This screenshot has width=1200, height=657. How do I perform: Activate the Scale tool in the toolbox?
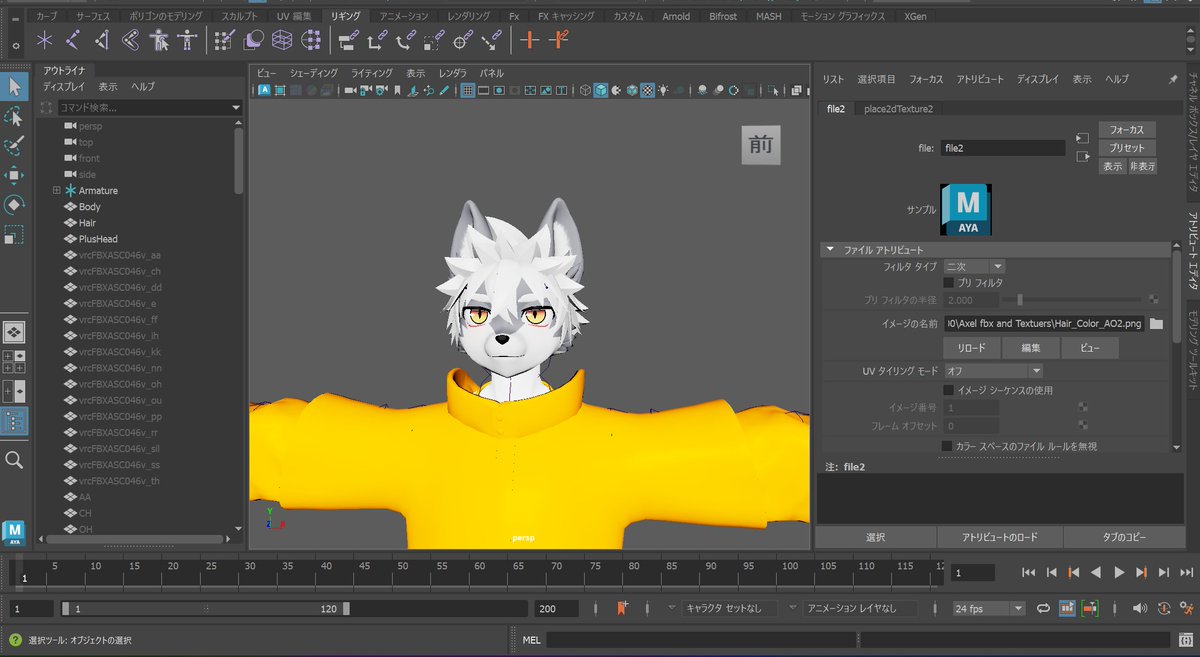pos(14,235)
